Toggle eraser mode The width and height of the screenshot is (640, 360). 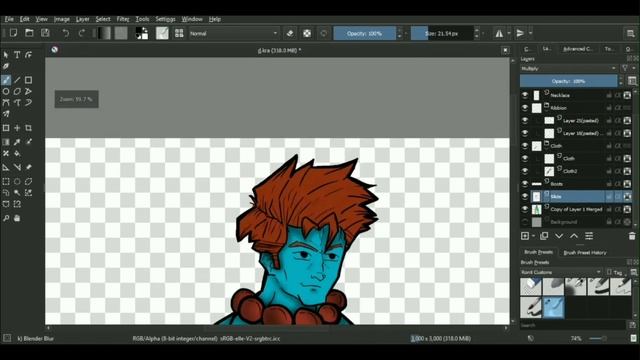point(290,33)
